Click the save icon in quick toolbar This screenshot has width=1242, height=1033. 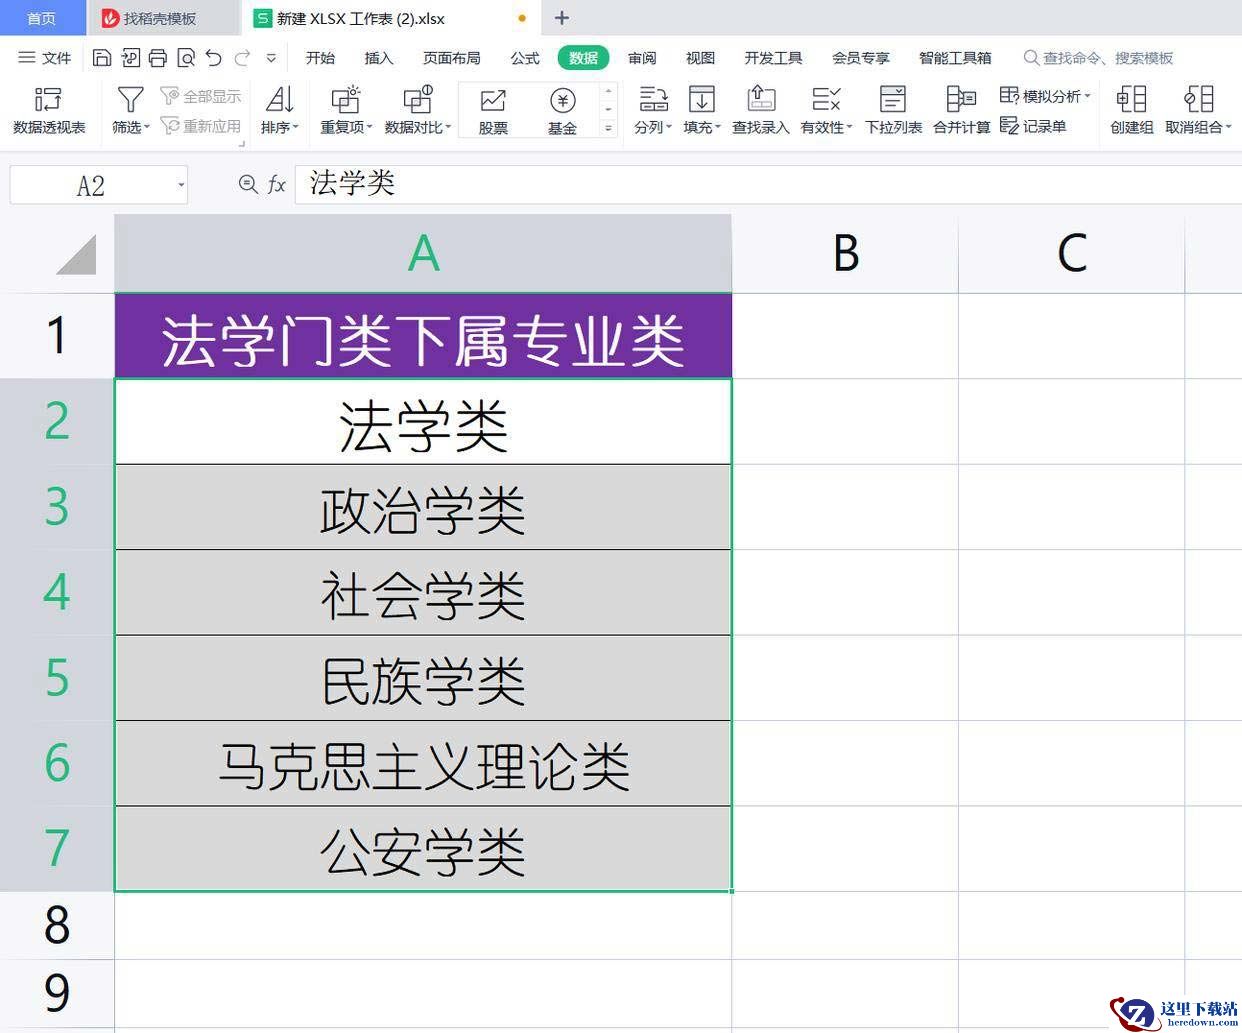coord(101,58)
